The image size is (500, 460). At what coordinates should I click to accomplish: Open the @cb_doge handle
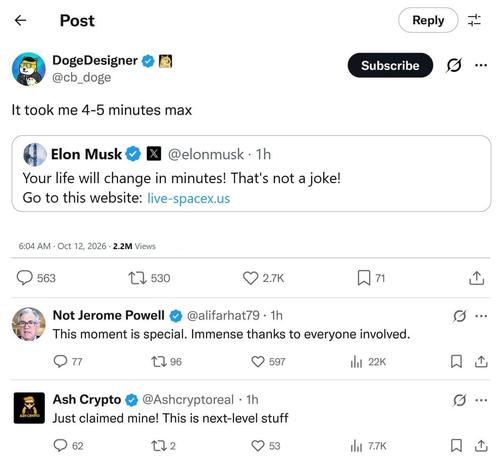pyautogui.click(x=81, y=77)
